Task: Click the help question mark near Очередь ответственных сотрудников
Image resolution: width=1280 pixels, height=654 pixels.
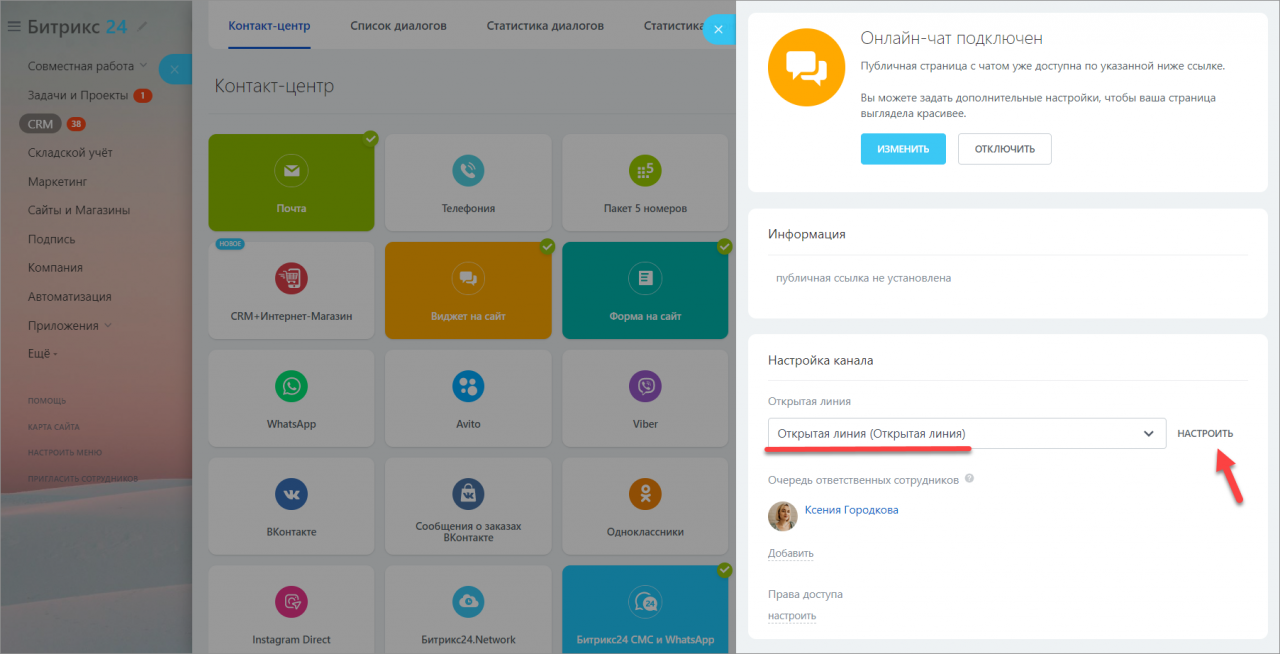Action: tap(969, 479)
